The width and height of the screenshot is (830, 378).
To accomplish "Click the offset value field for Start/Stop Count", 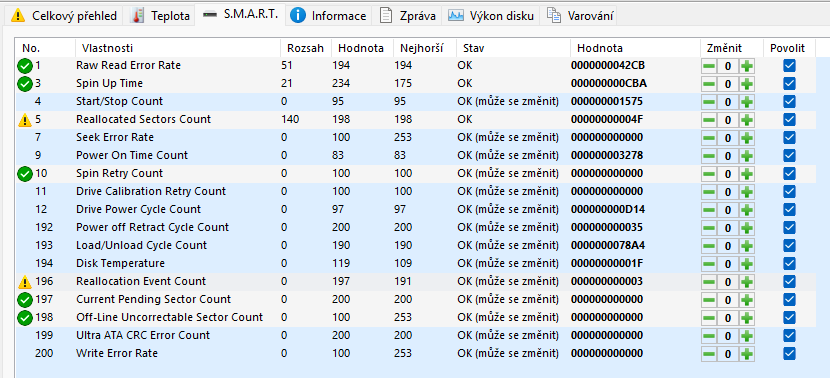I will (728, 102).
